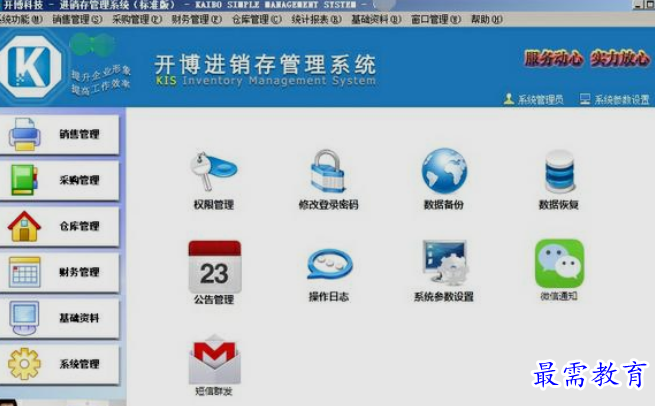655x406 pixels.
Task: Open the 基础资料(B) menu
Action: [x=376, y=19]
